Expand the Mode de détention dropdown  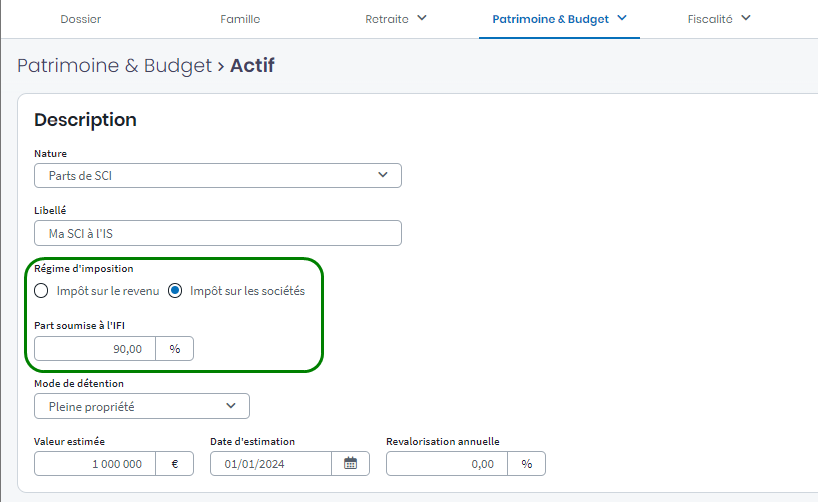142,406
